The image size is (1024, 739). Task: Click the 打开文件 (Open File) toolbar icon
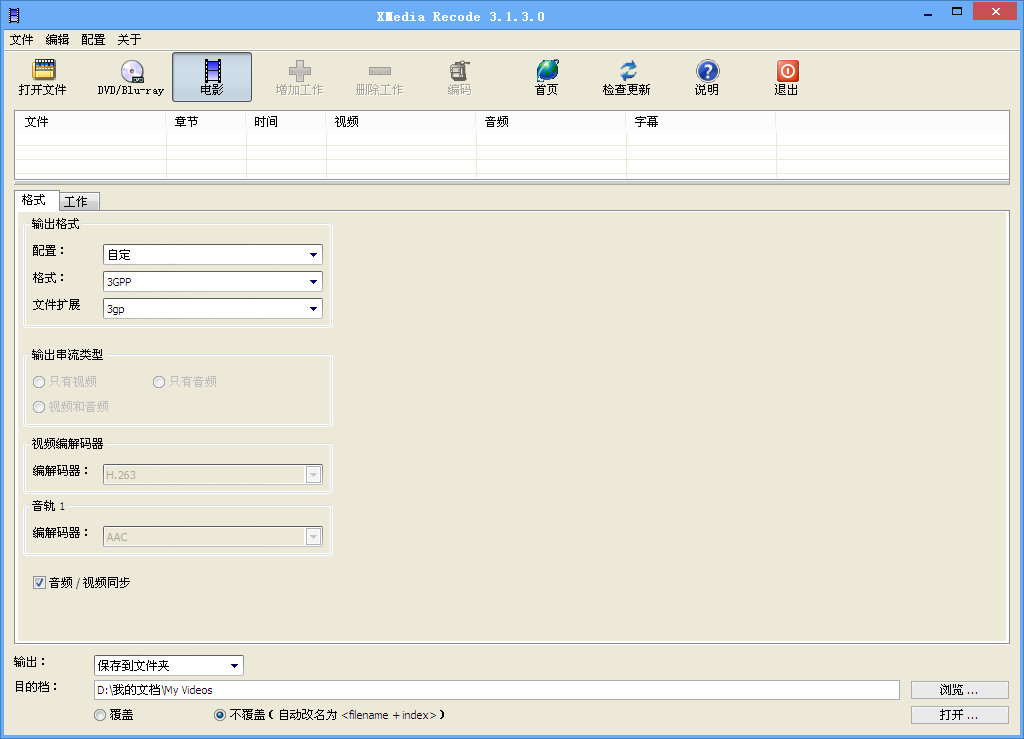(43, 70)
